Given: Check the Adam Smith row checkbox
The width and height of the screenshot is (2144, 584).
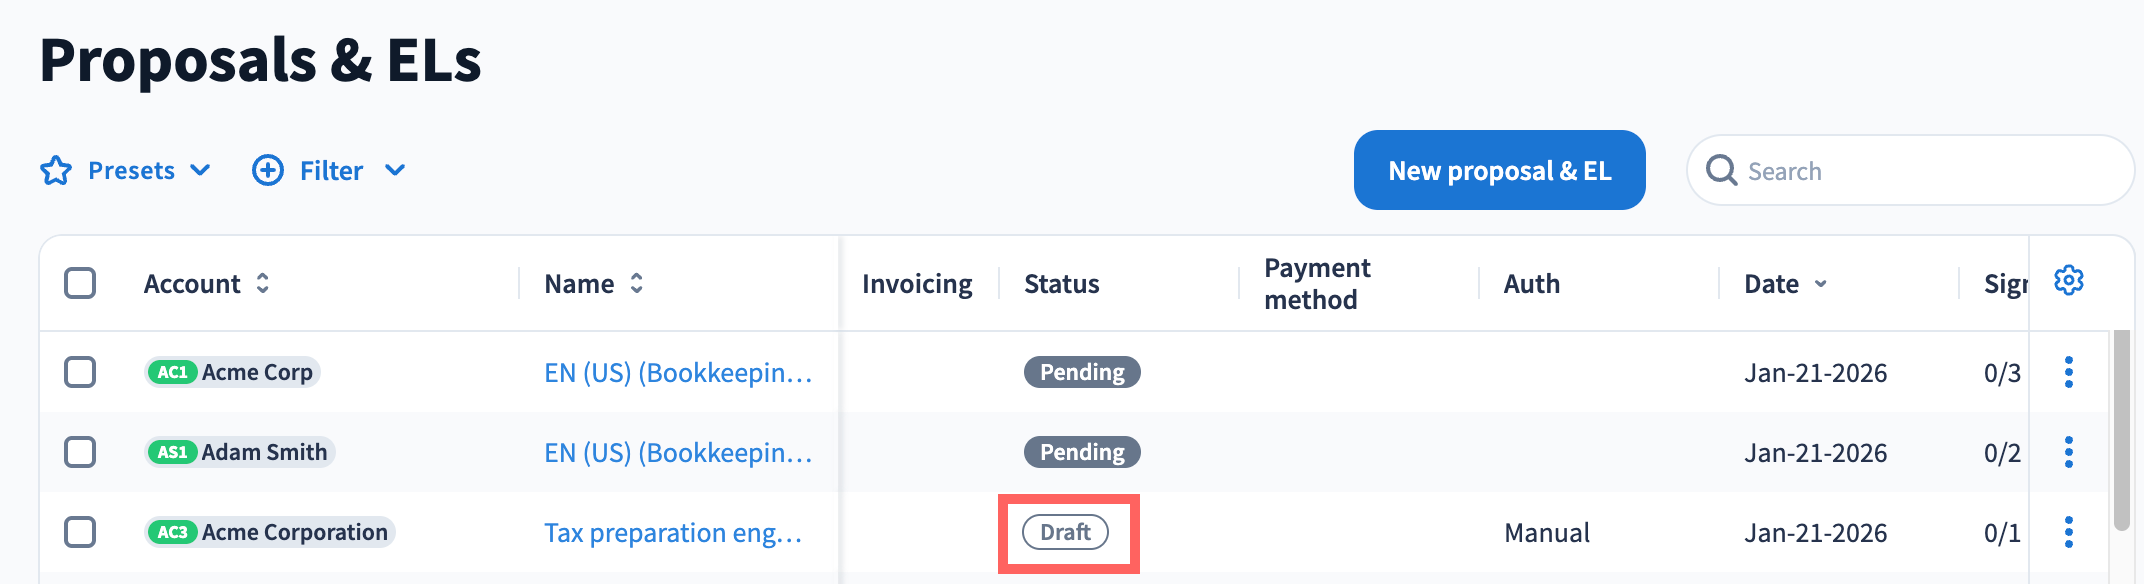Looking at the screenshot, I should point(80,452).
